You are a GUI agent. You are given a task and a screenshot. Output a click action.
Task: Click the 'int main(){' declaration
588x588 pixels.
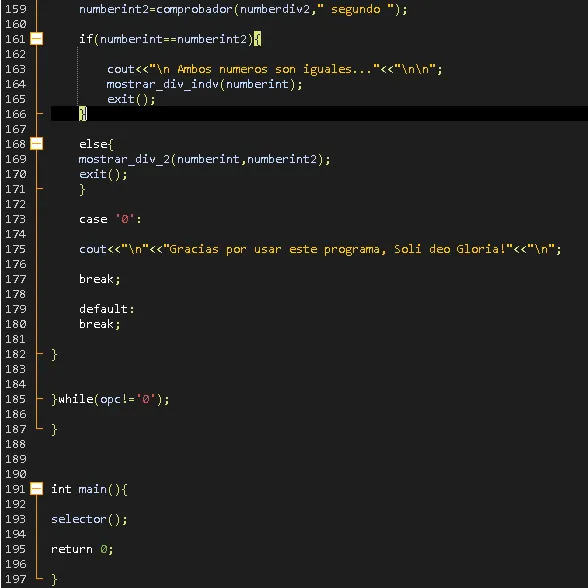[x=89, y=489]
